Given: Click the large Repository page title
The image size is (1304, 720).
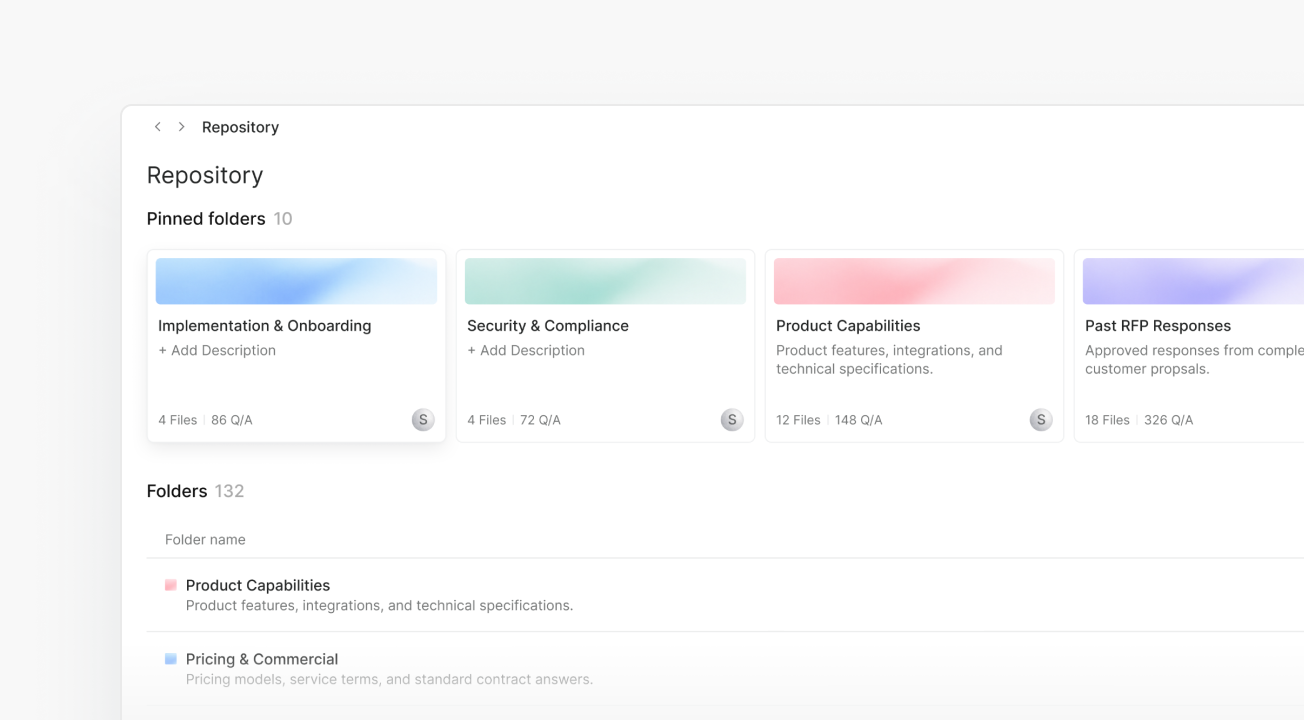Looking at the screenshot, I should pos(205,175).
